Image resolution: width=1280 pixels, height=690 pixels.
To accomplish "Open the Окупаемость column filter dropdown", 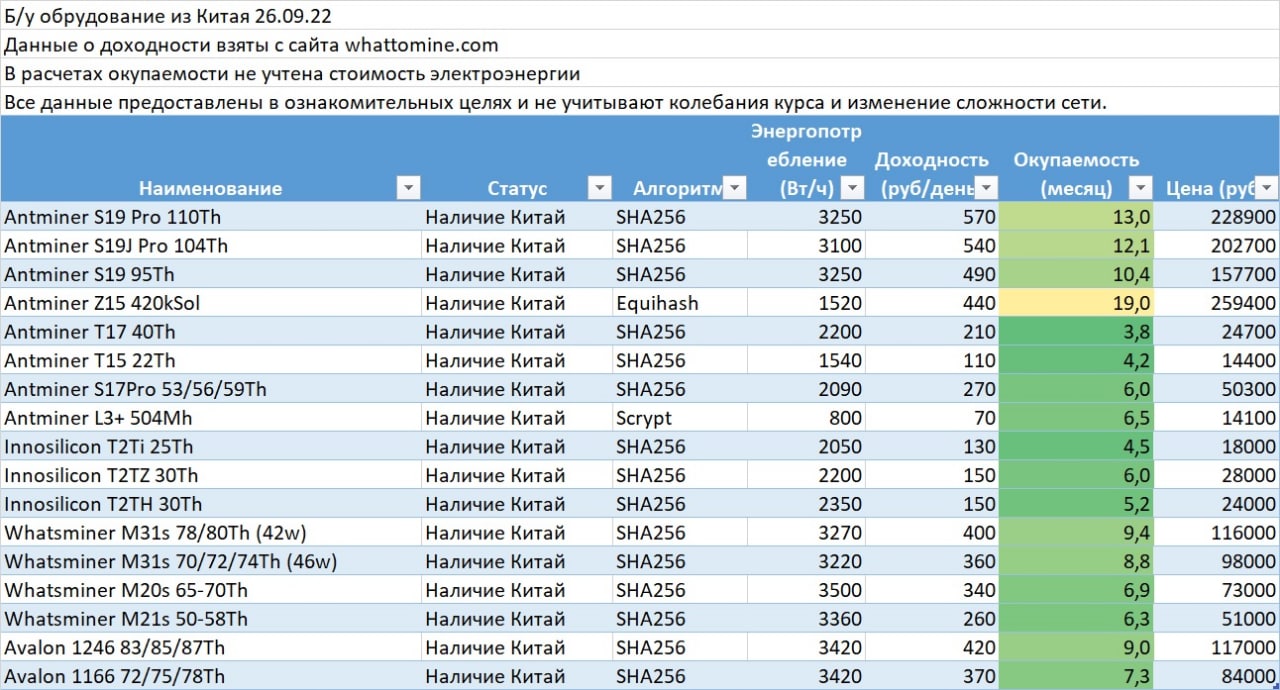I will (x=1141, y=188).
